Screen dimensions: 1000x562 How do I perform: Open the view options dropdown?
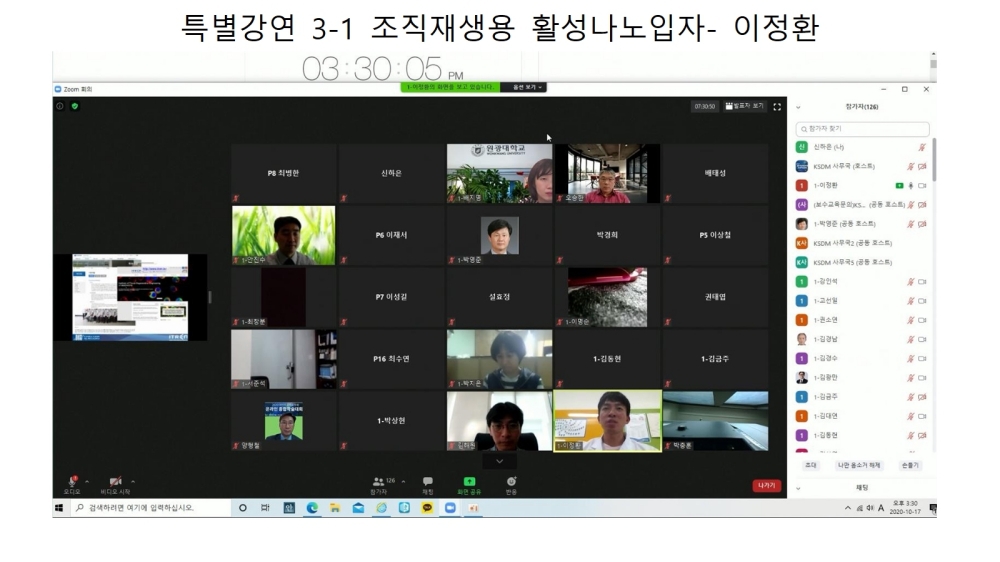click(x=527, y=87)
